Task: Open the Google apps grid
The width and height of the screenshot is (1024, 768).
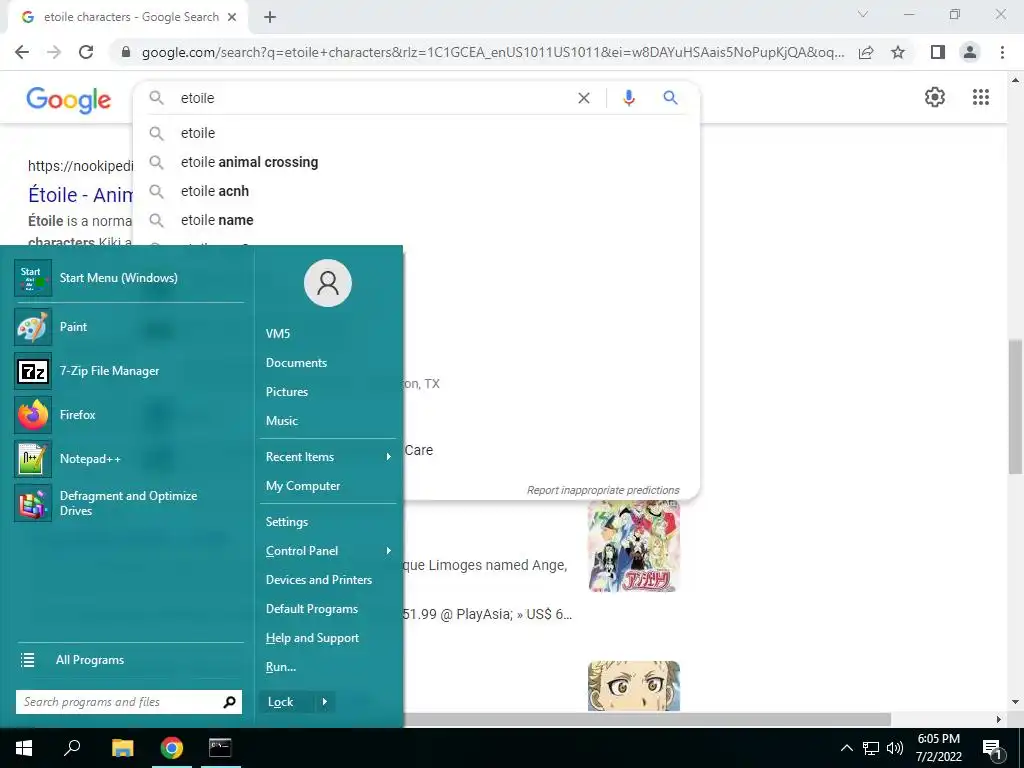Action: [980, 97]
